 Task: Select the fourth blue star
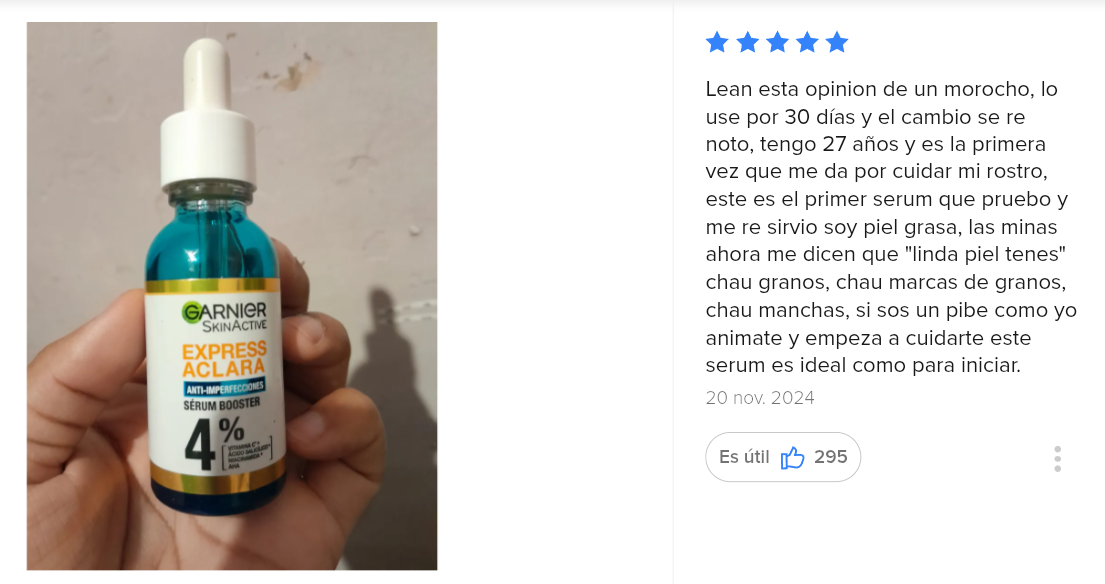click(x=807, y=42)
